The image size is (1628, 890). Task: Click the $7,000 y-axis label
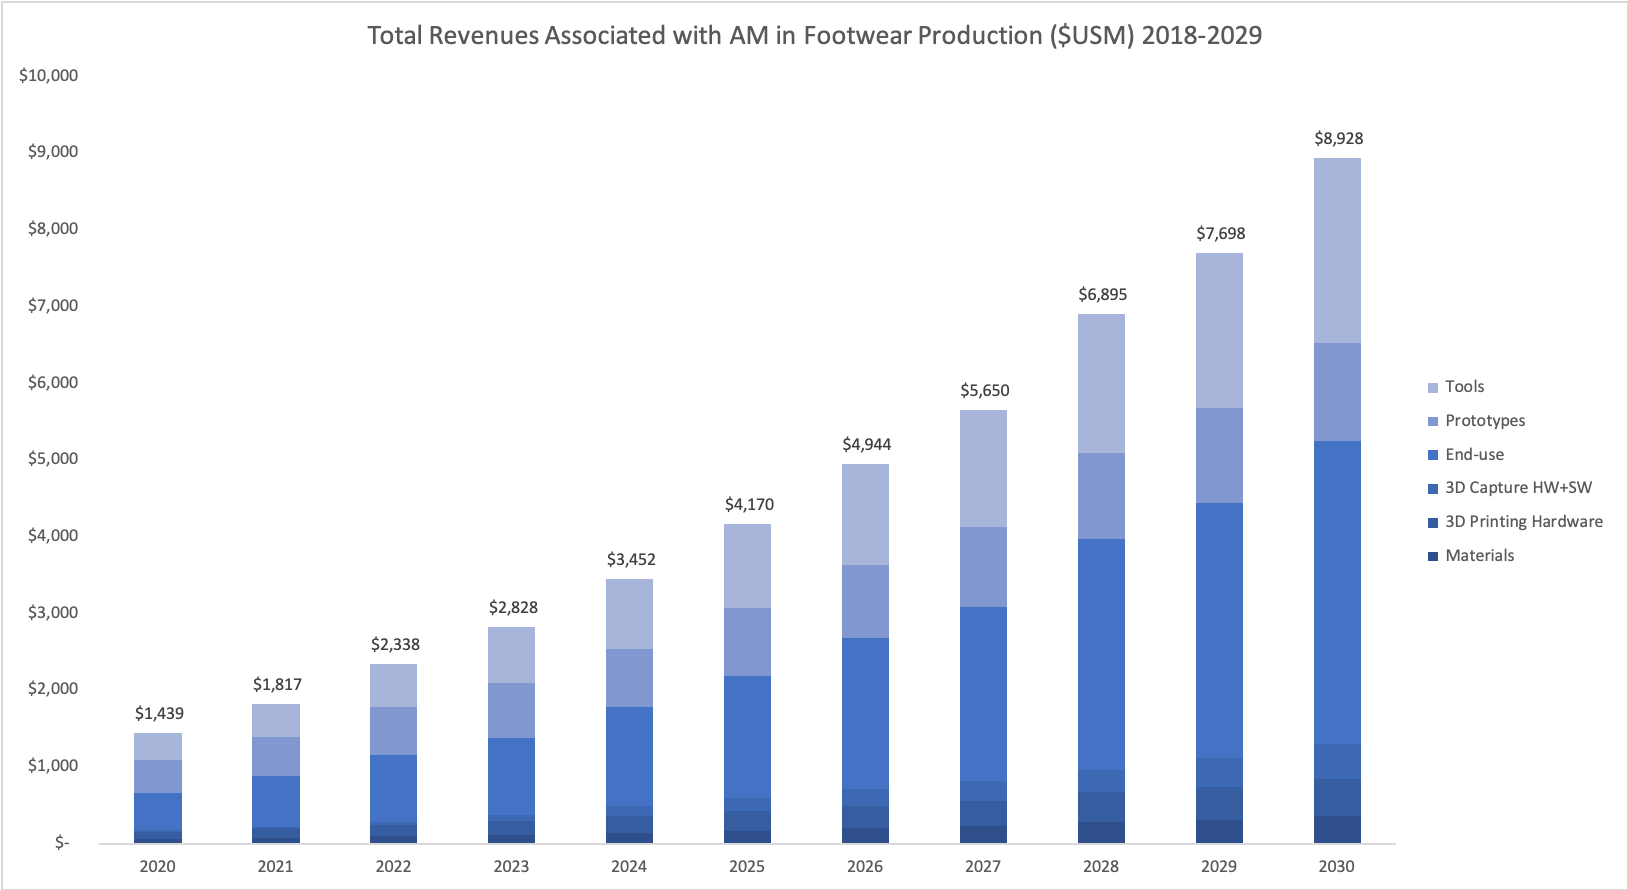(x=53, y=305)
